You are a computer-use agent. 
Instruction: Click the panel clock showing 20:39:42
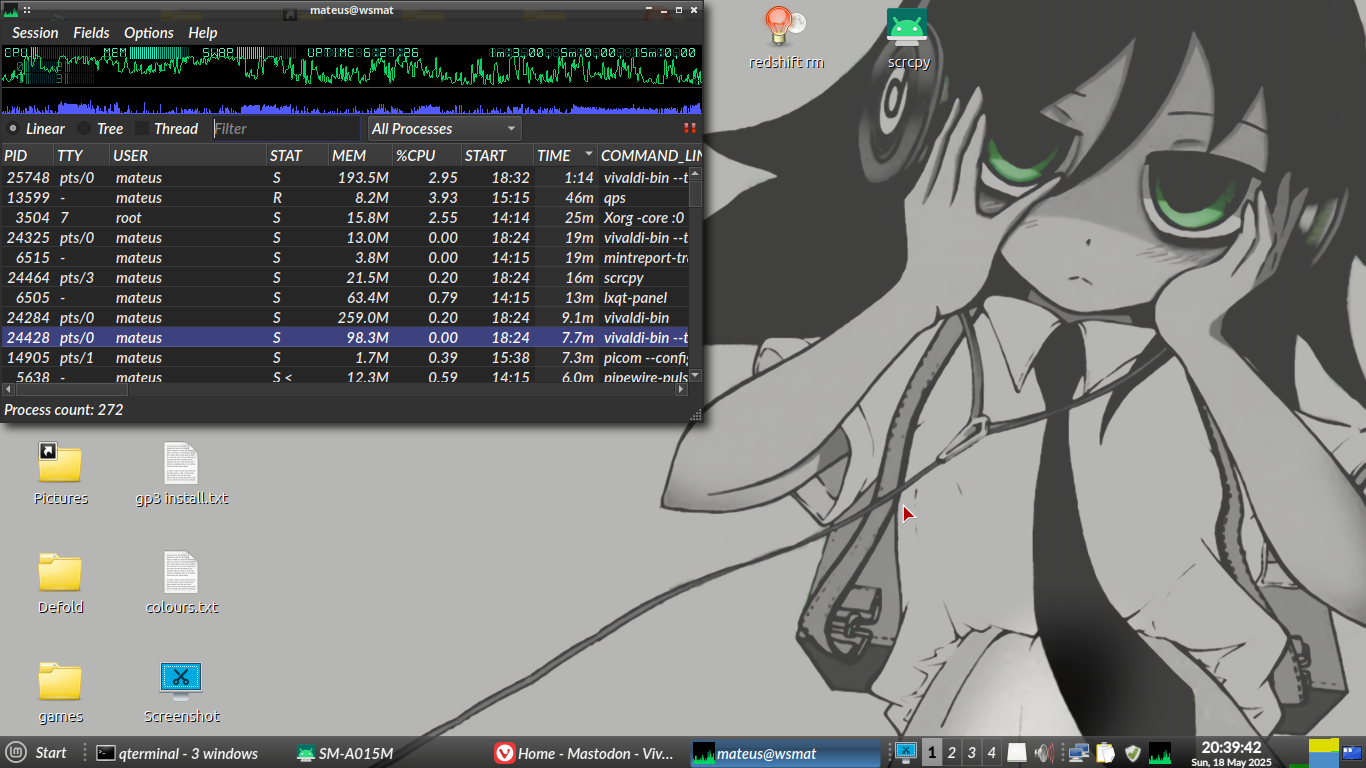coord(1231,753)
